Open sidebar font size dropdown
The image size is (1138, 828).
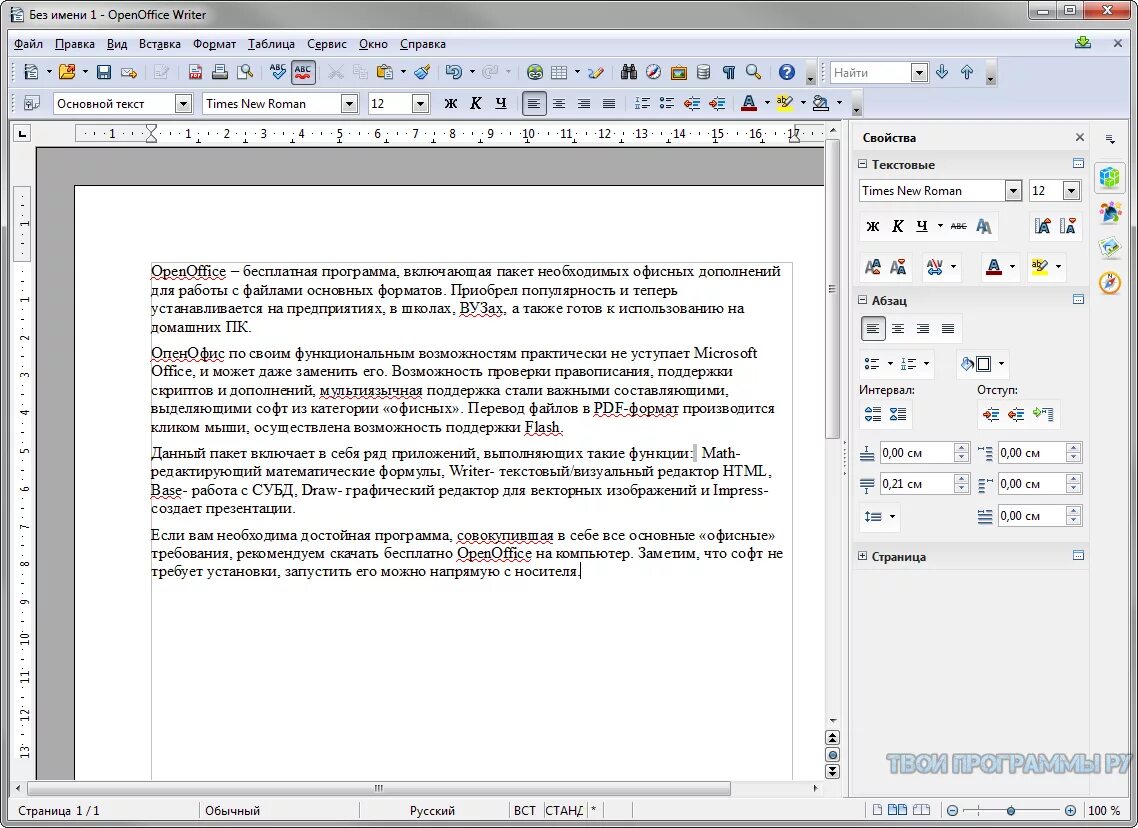pyautogui.click(x=1071, y=191)
